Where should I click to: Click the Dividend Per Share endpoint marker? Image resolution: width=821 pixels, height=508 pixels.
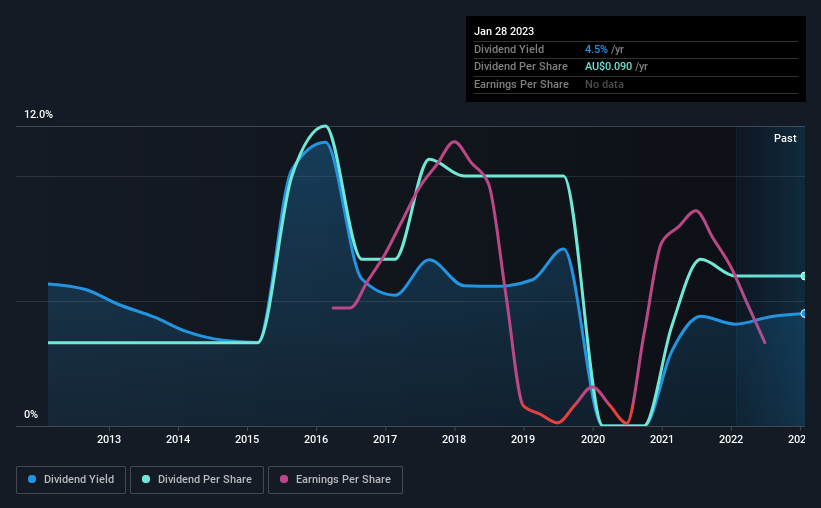click(x=803, y=276)
